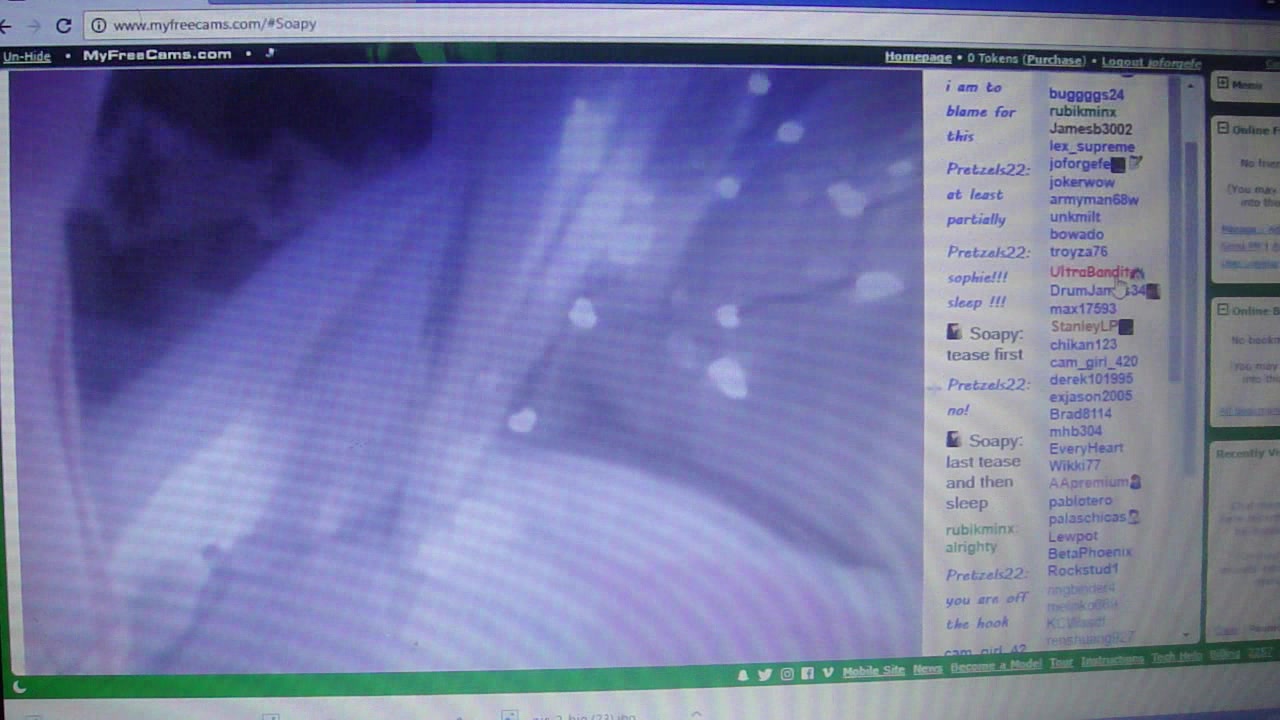Click the Instagram icon in footer
Image resolution: width=1280 pixels, height=720 pixels.
coord(787,674)
